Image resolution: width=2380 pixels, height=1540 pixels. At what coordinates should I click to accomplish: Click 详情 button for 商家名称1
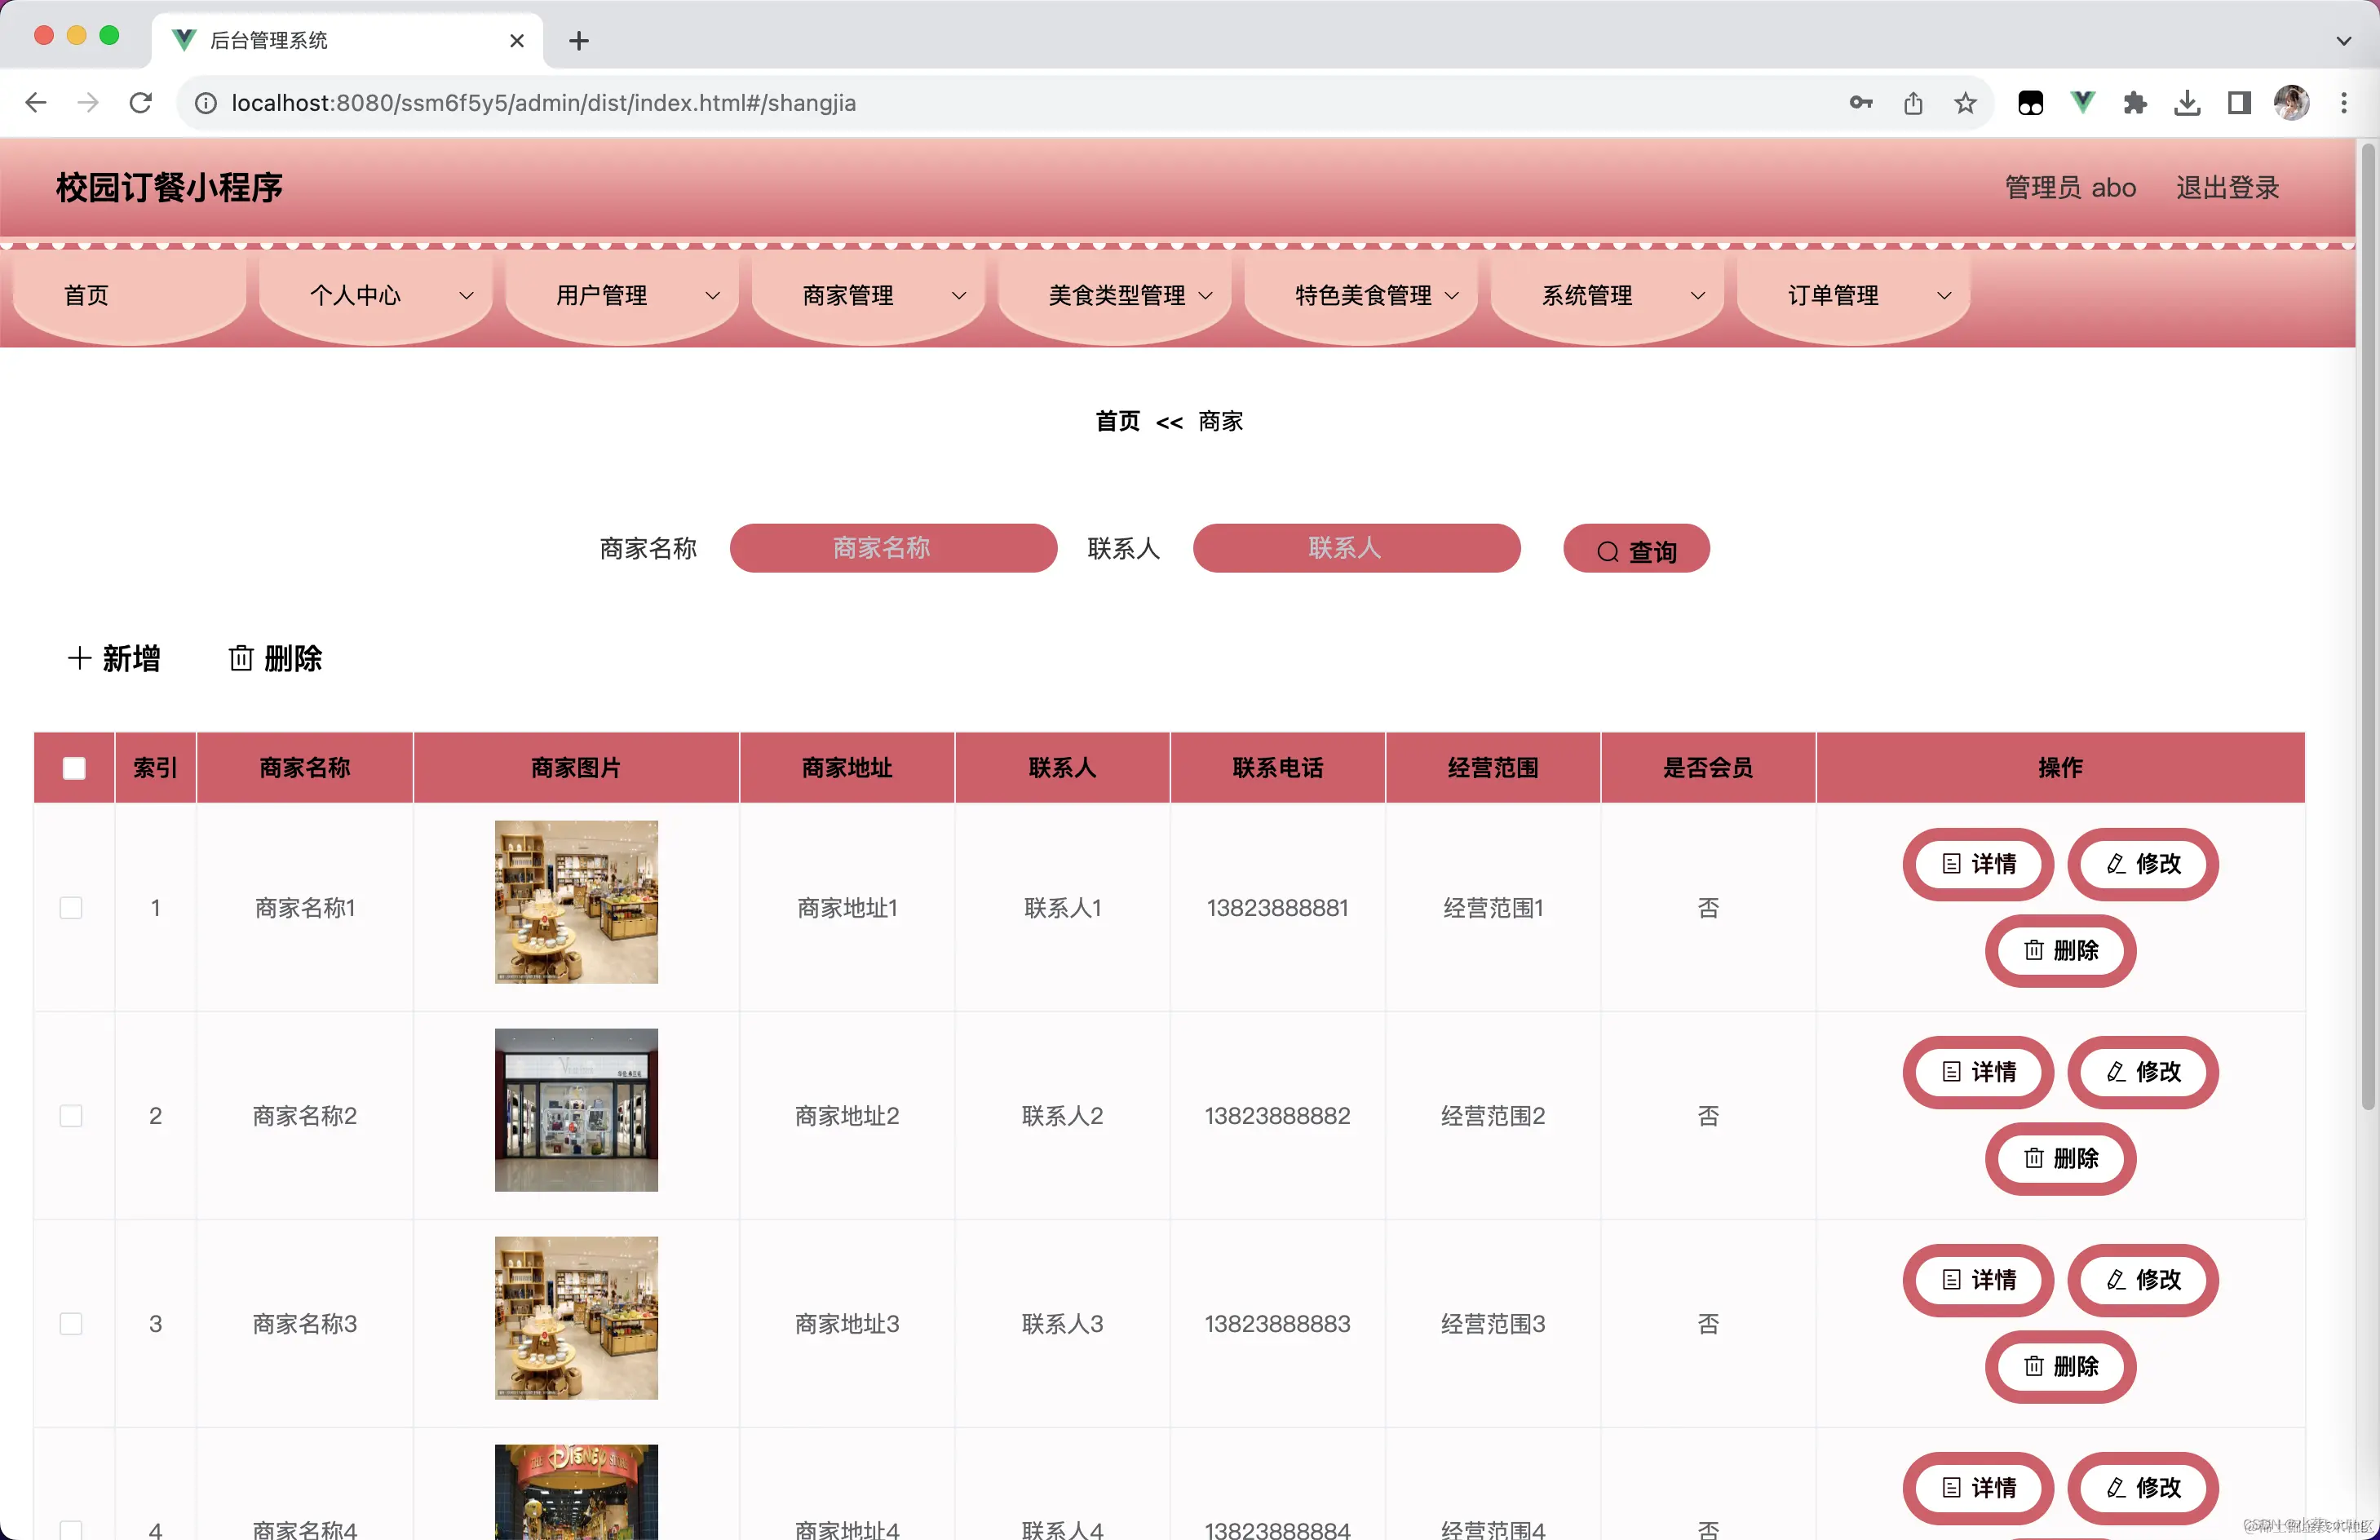click(x=1978, y=864)
